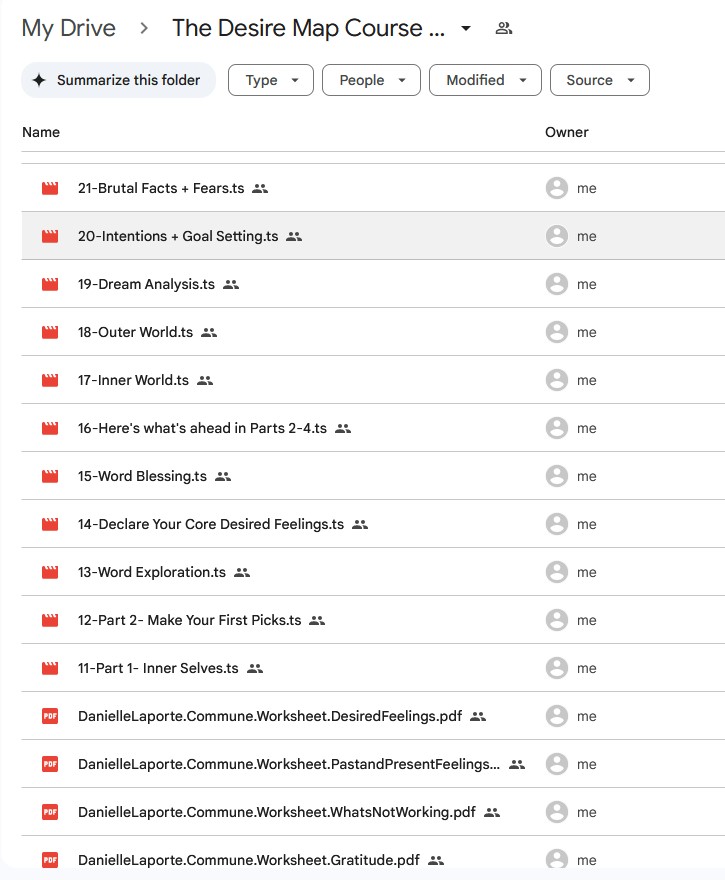The image size is (725, 880).
Task: Open the folder name dropdown arrow in the breadcrumb
Action: click(x=466, y=28)
